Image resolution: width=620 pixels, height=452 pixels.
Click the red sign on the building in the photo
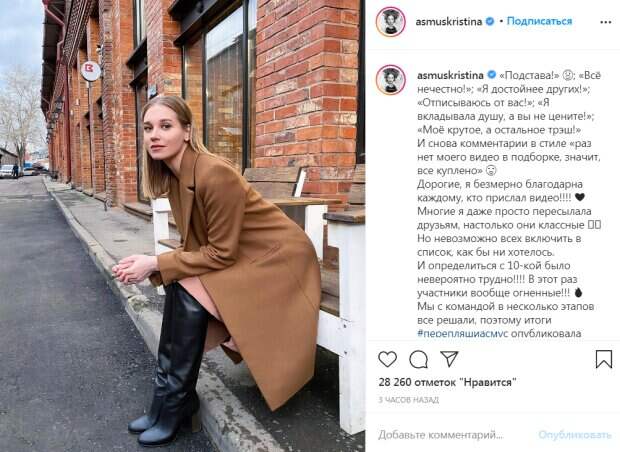tap(91, 71)
